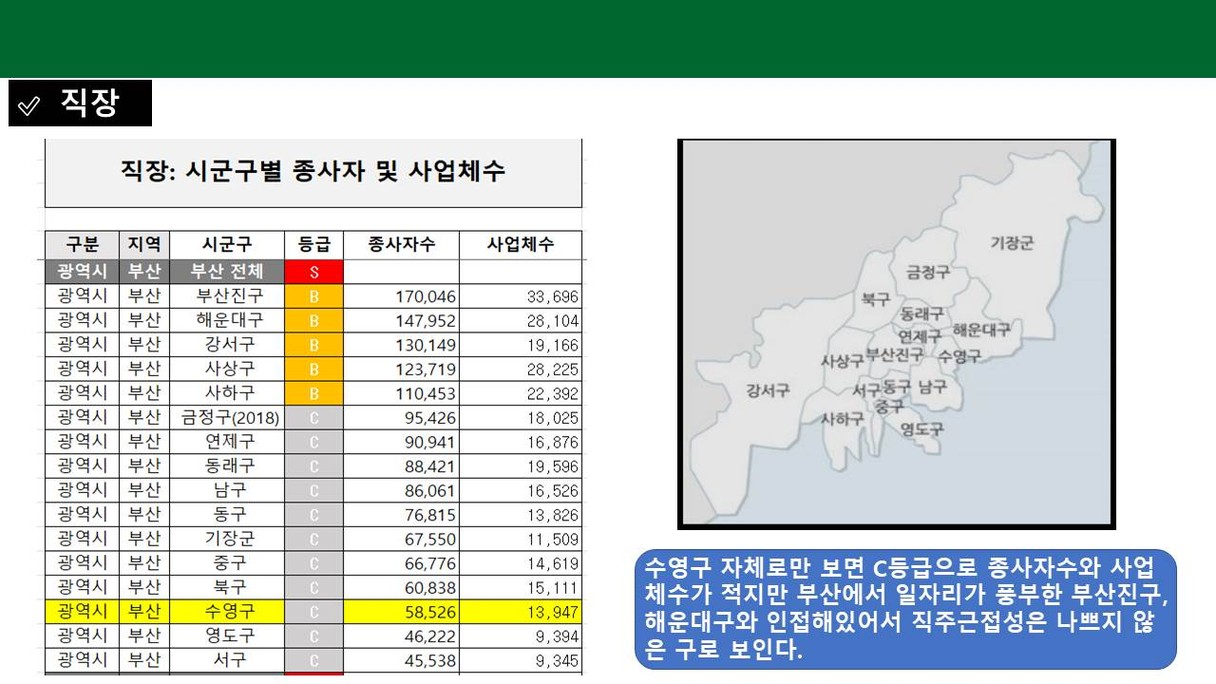Image resolution: width=1216 pixels, height=684 pixels.
Task: Click 부산진구 in the table's 시군구 column
Action: click(227, 296)
